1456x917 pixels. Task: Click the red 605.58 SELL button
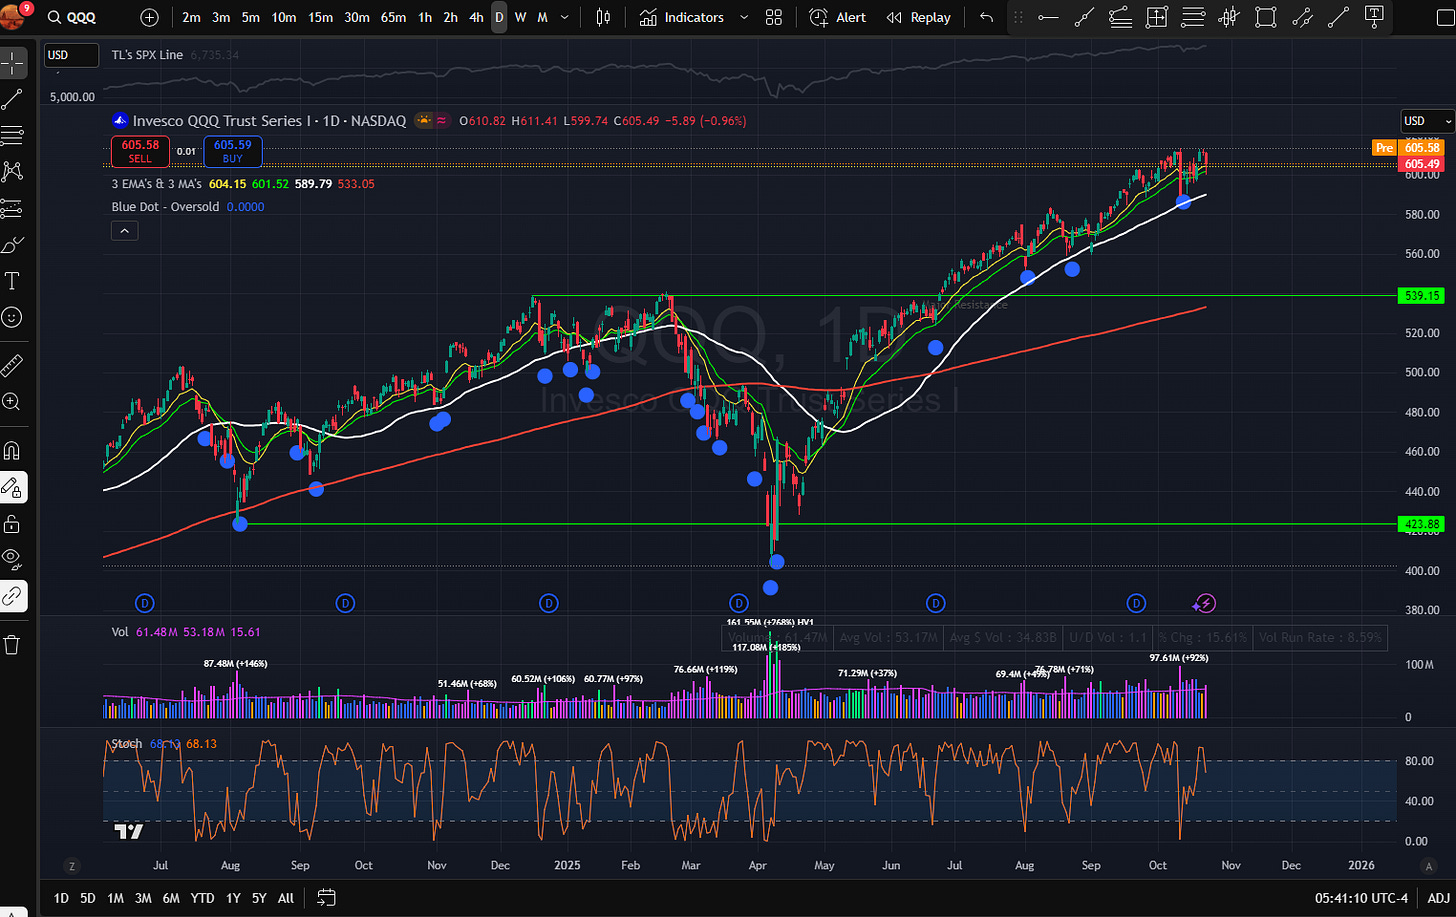coord(140,151)
